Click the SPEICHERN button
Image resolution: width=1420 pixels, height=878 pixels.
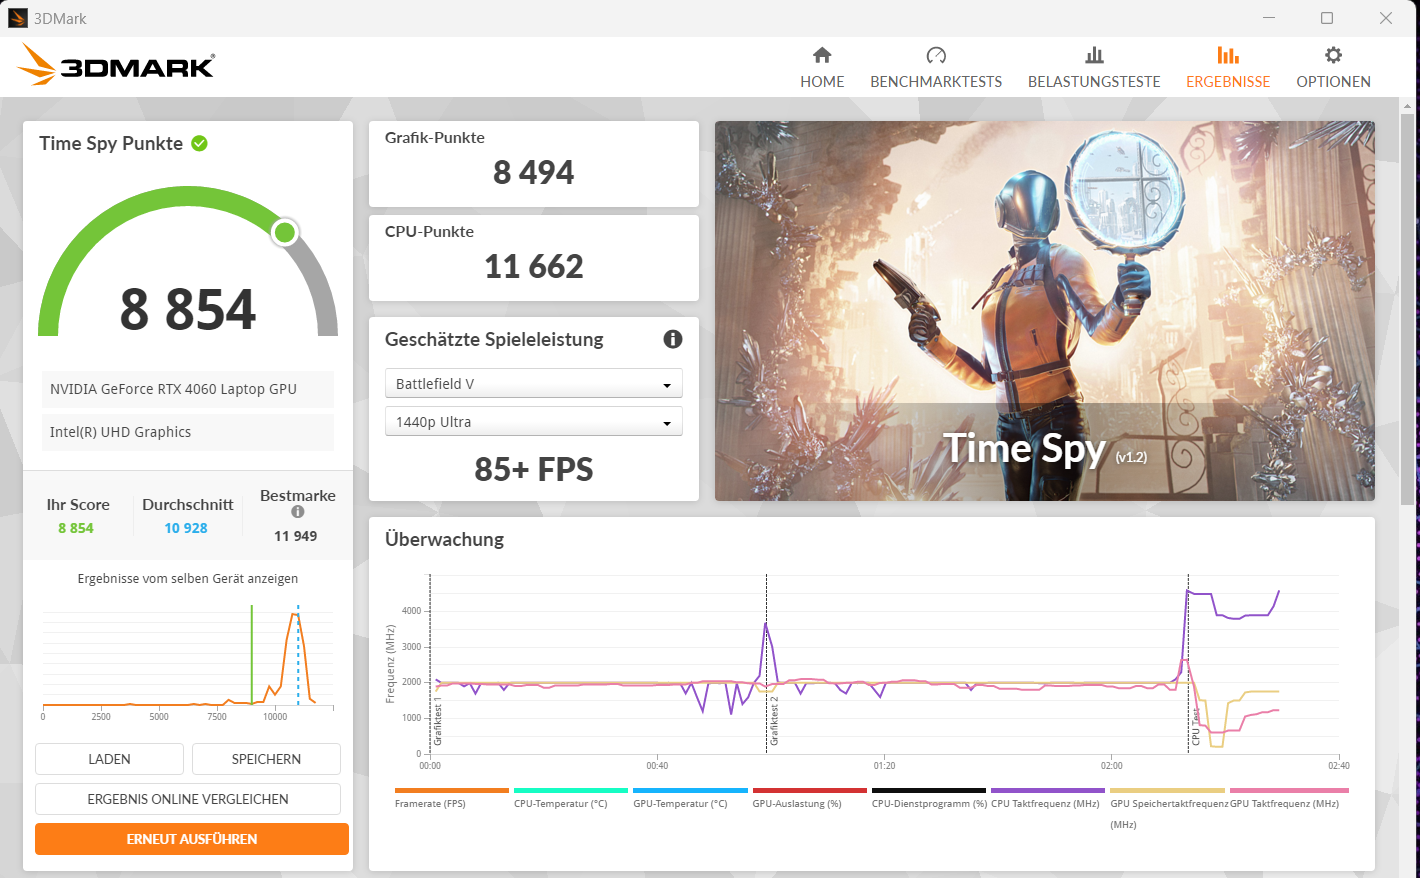click(266, 759)
